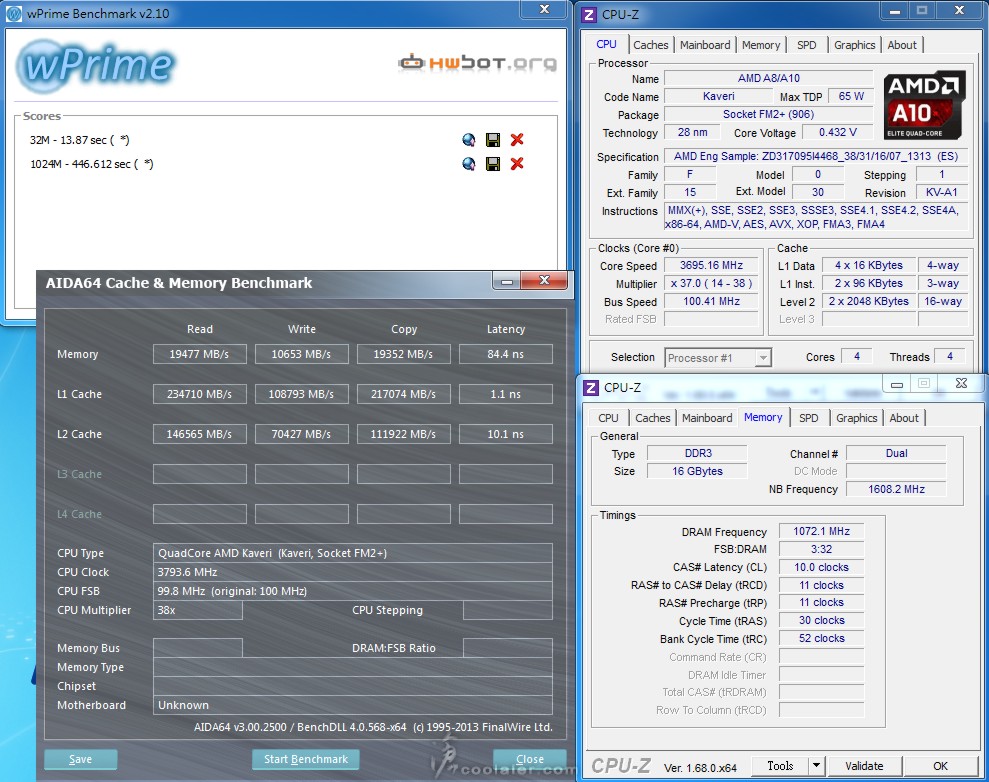
Task: Close the AIDA64 window with red X
Action: (545, 281)
